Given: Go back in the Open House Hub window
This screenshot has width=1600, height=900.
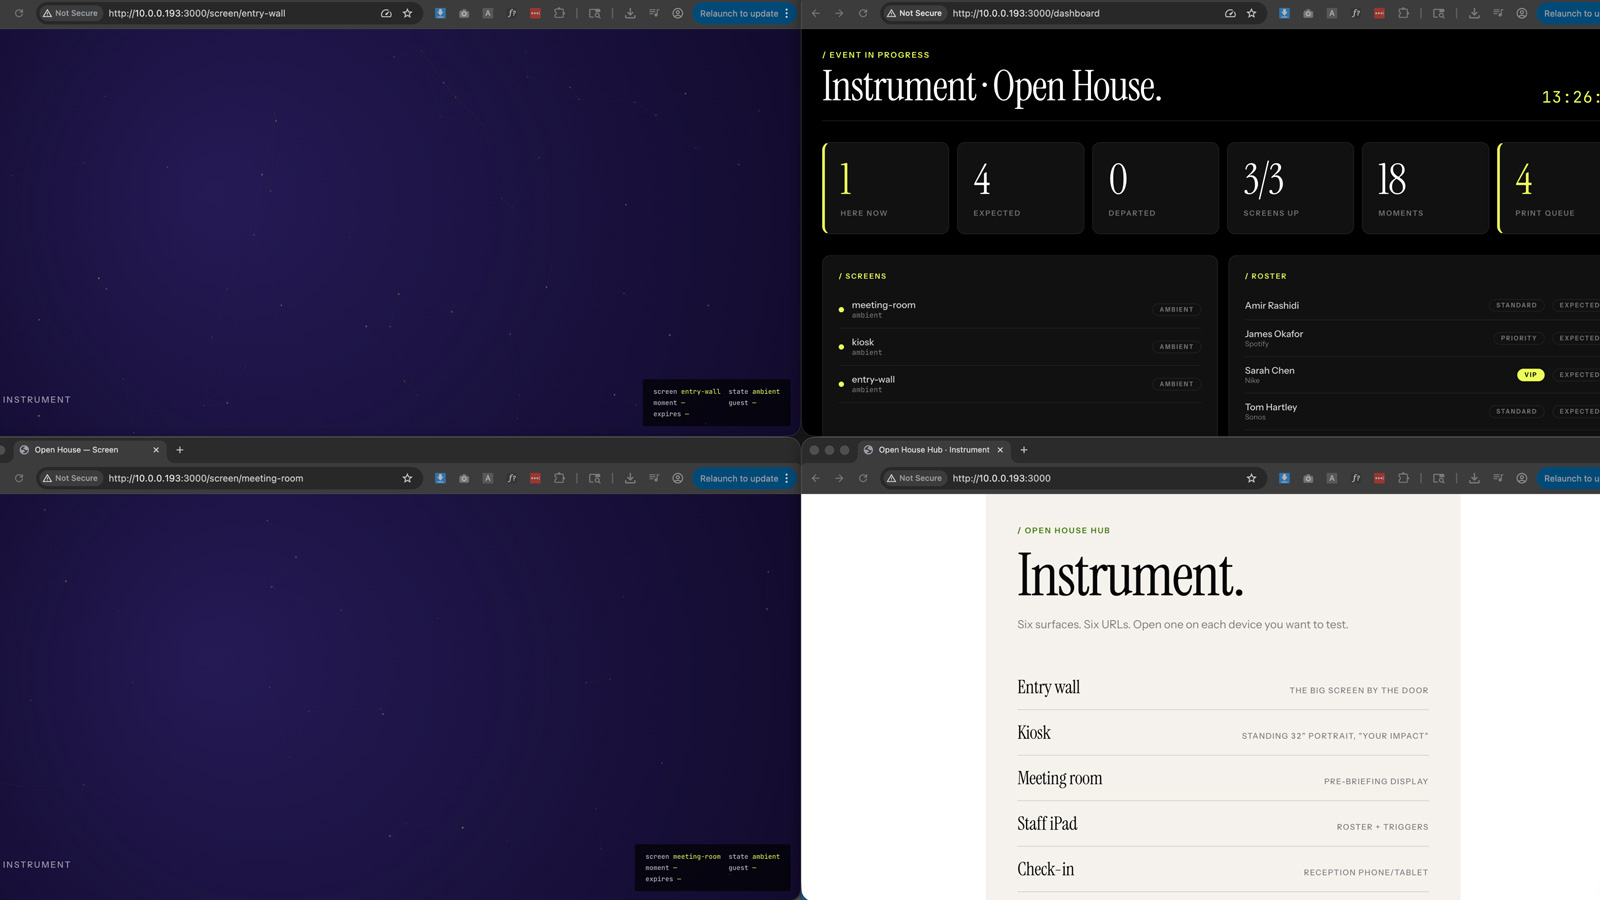Looking at the screenshot, I should 815,478.
